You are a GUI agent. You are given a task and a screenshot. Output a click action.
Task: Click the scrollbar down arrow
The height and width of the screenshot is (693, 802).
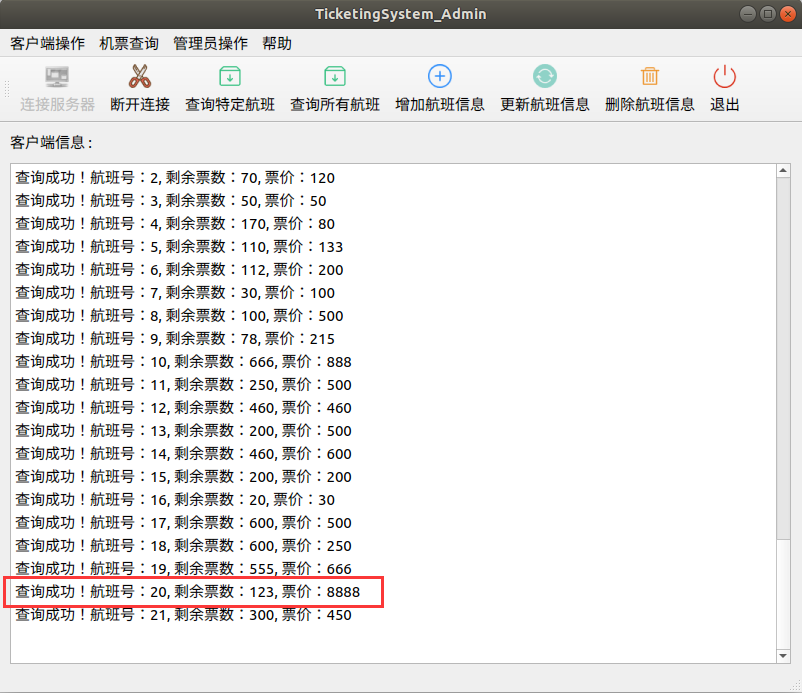pos(783,656)
